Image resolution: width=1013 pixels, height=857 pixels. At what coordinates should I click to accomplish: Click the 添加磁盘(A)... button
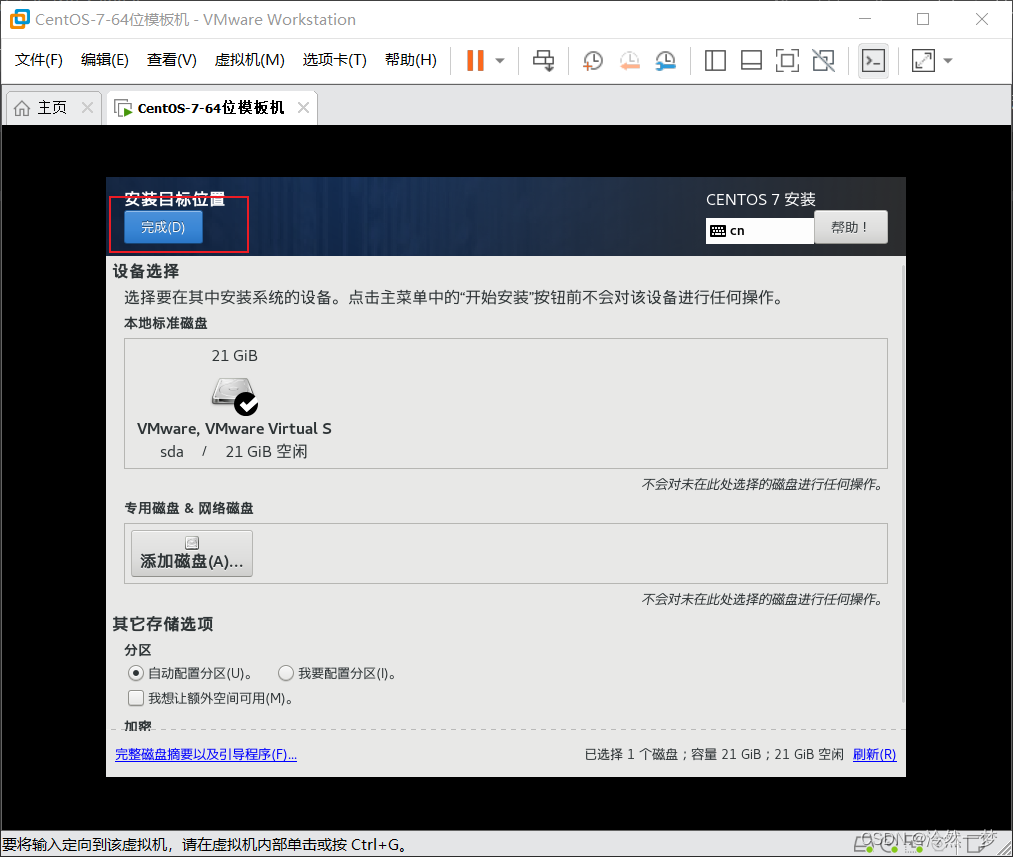coord(192,553)
